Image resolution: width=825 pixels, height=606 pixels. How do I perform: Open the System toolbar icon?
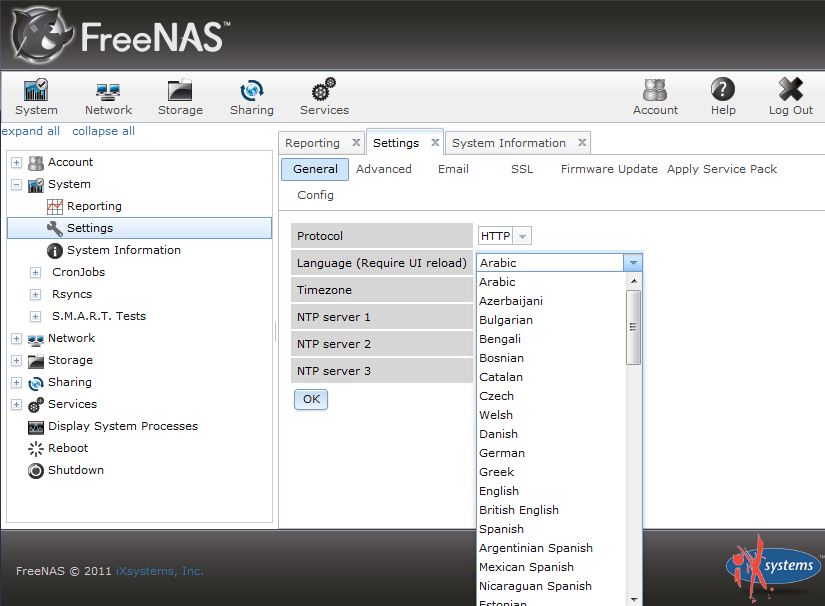tap(36, 91)
